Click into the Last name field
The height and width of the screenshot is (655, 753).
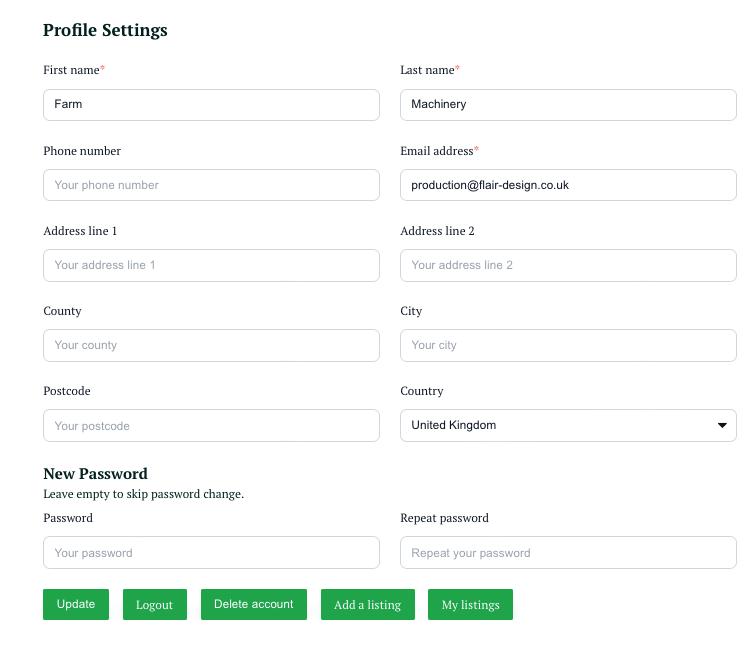tap(568, 105)
